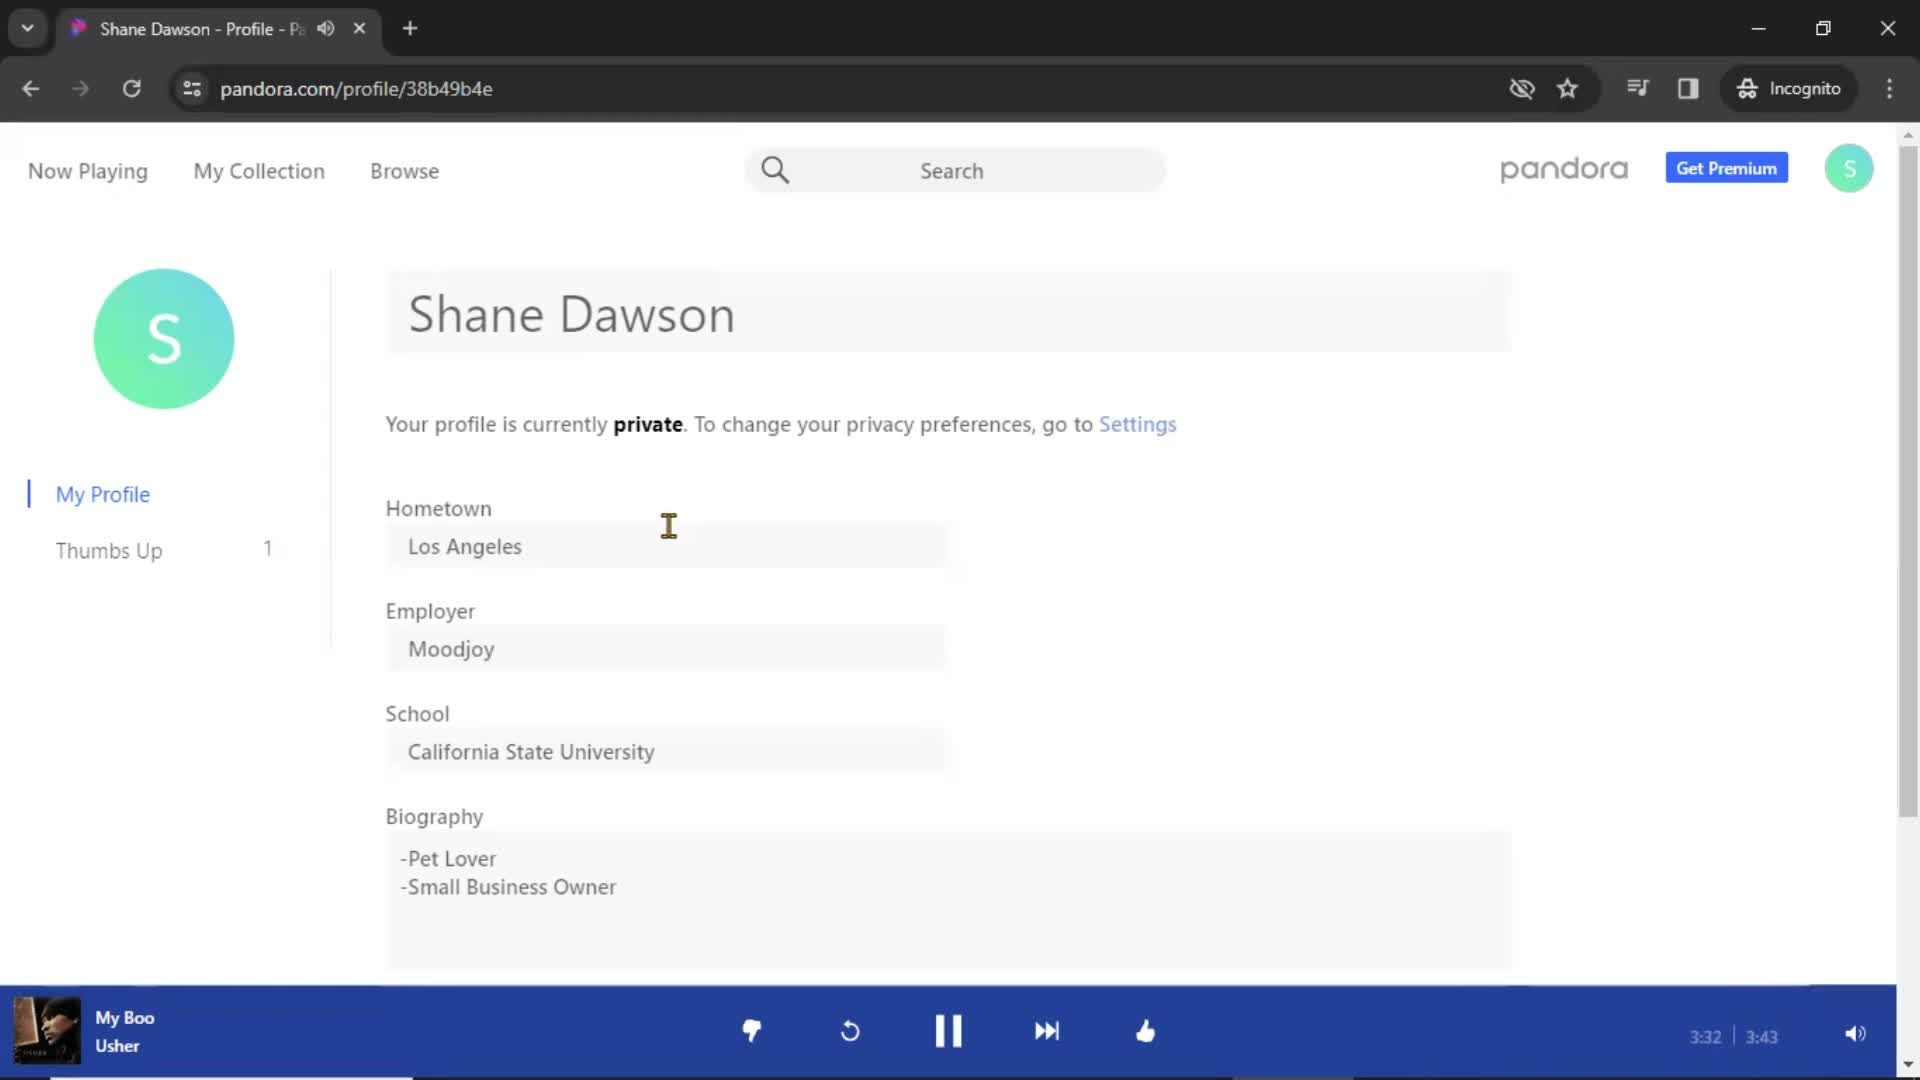Open the media control toolbar icon

[x=1638, y=89]
